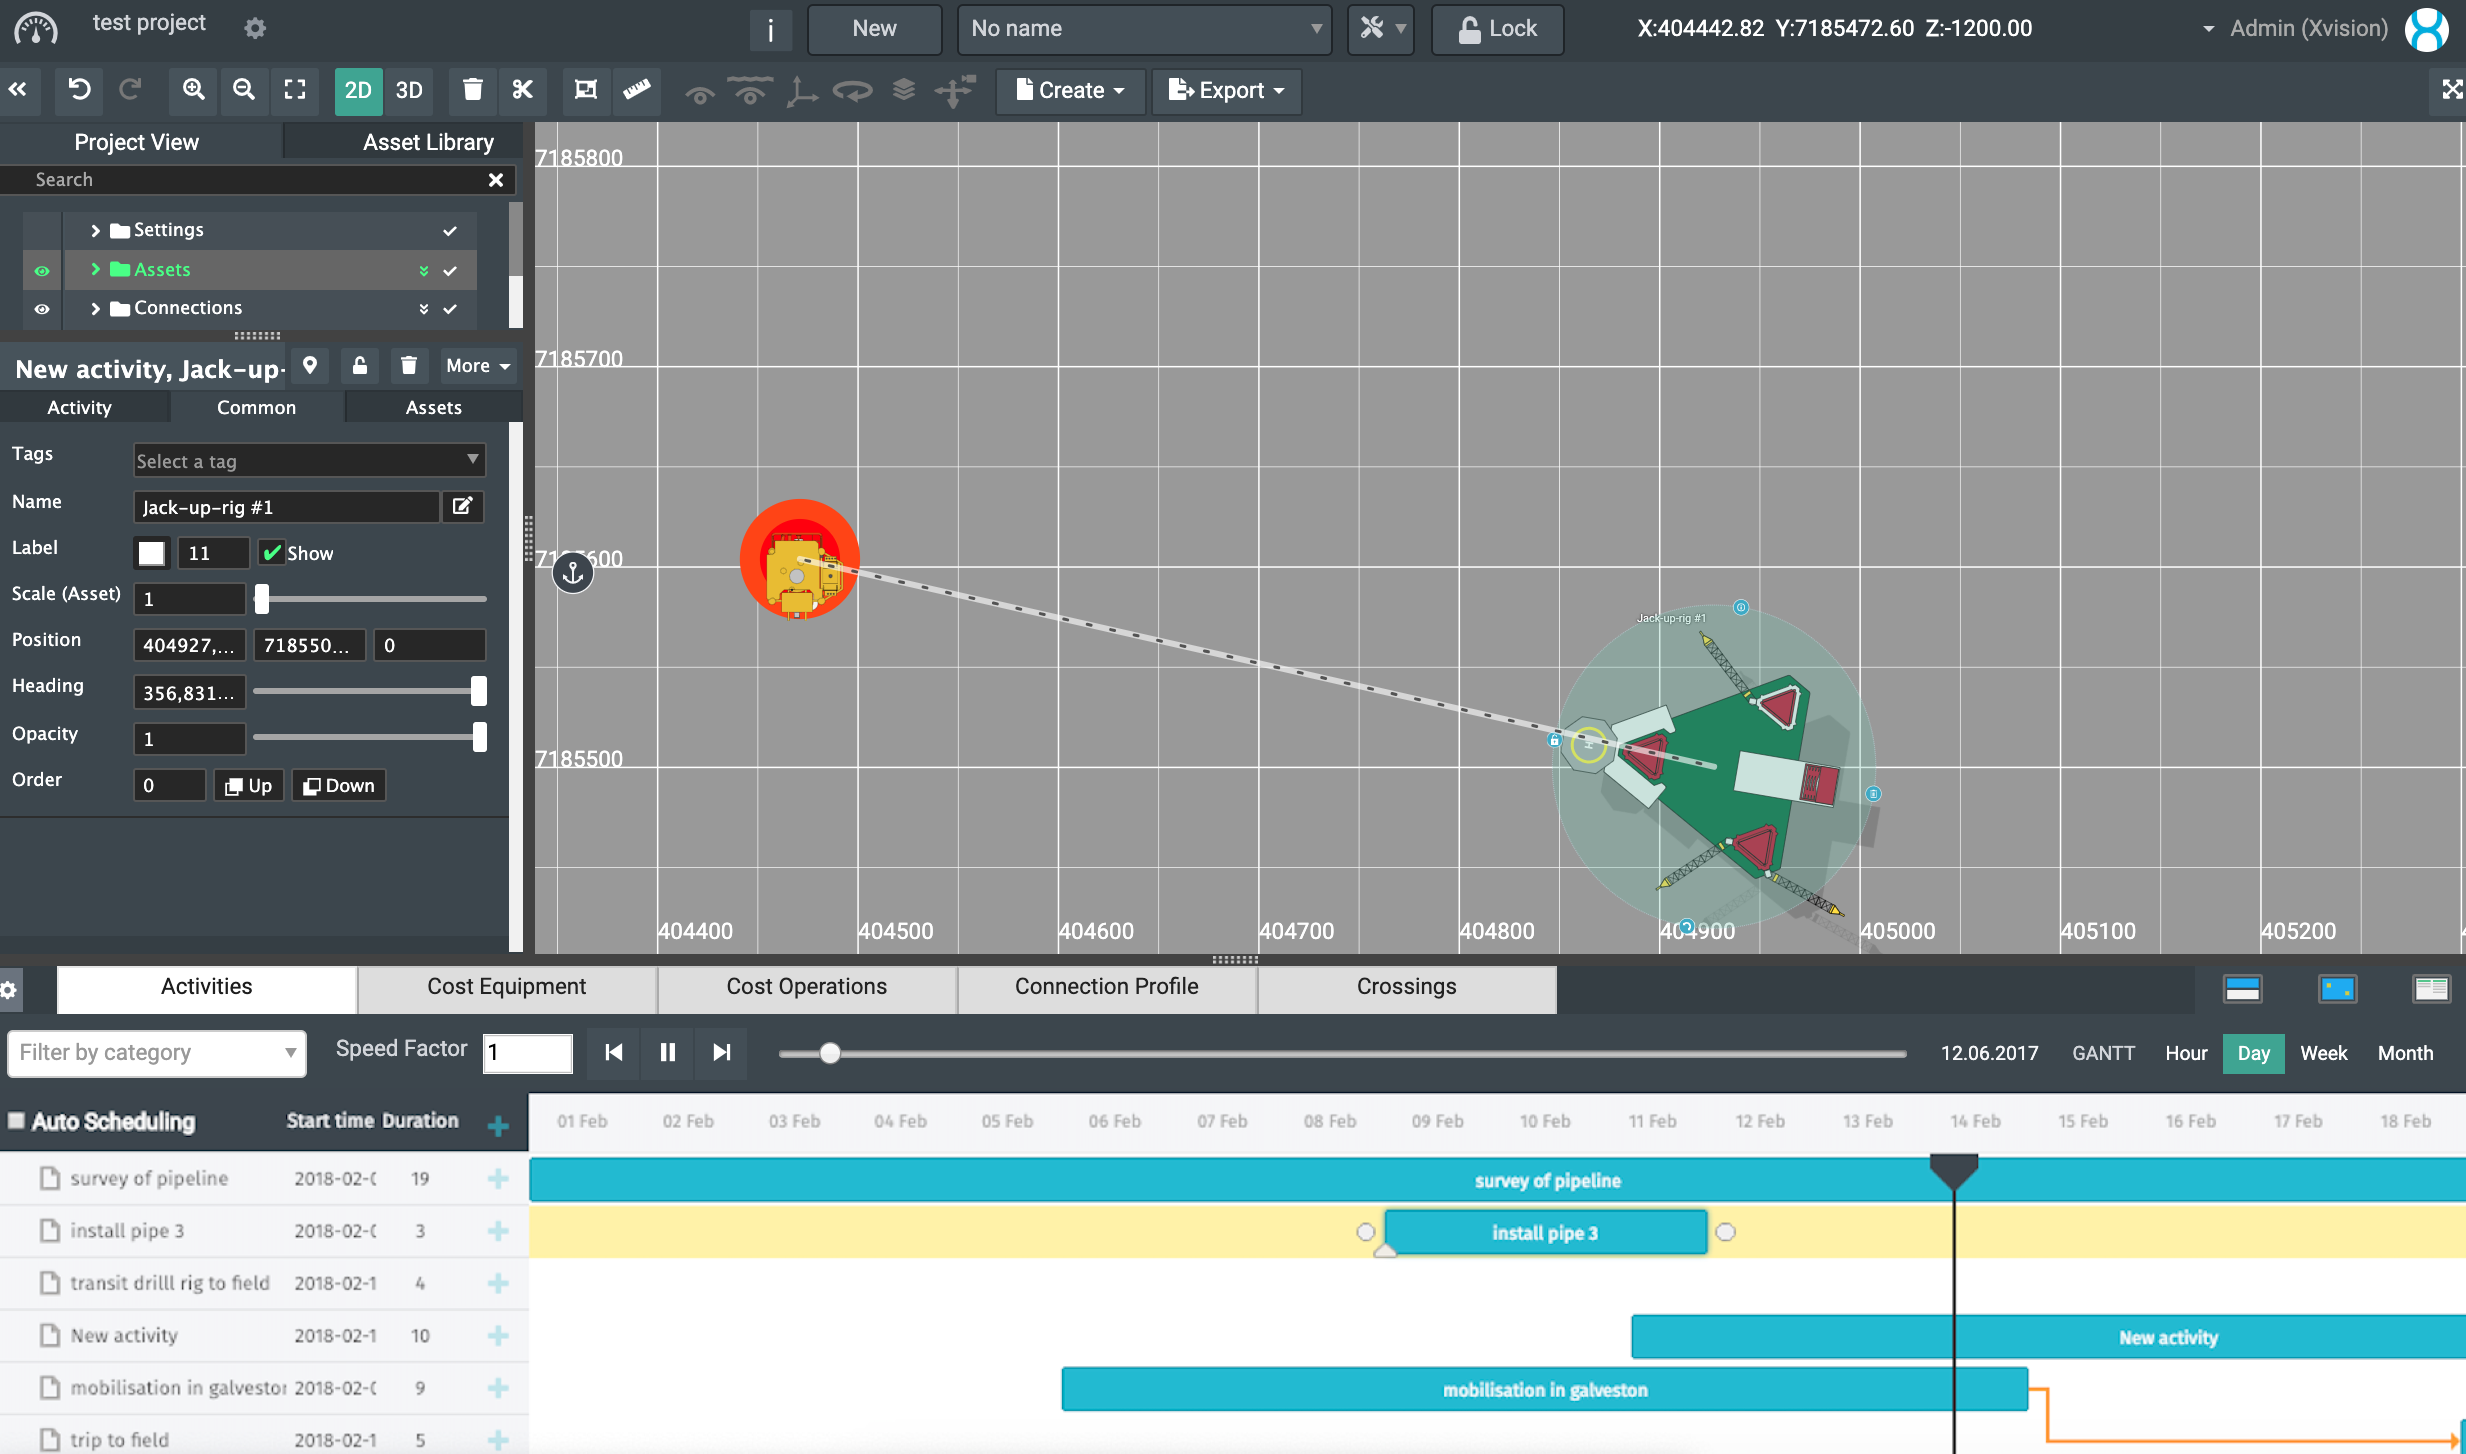Switch to 3D view

click(408, 90)
